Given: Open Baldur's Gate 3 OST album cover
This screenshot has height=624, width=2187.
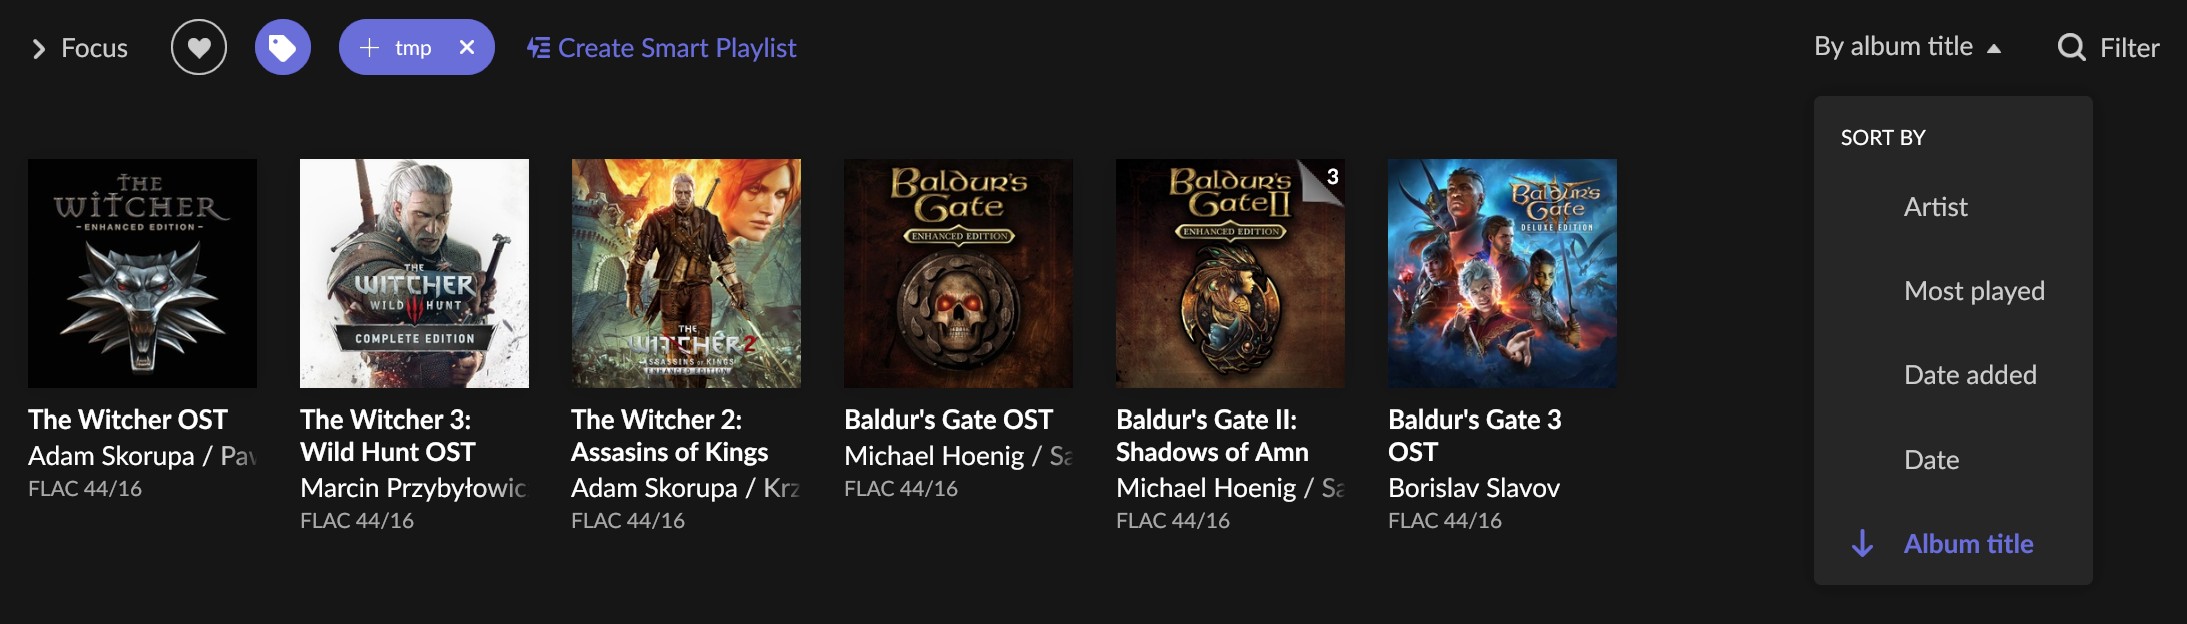Looking at the screenshot, I should click(x=1502, y=273).
